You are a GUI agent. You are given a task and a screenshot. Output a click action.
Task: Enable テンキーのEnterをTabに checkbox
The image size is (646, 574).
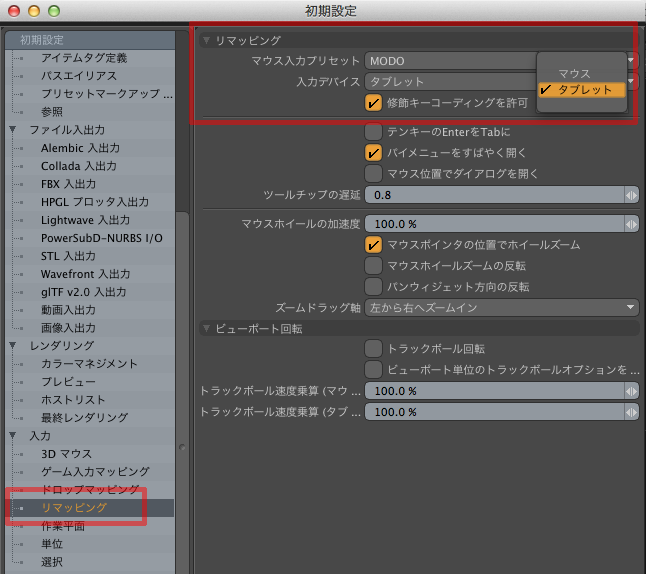[x=373, y=132]
